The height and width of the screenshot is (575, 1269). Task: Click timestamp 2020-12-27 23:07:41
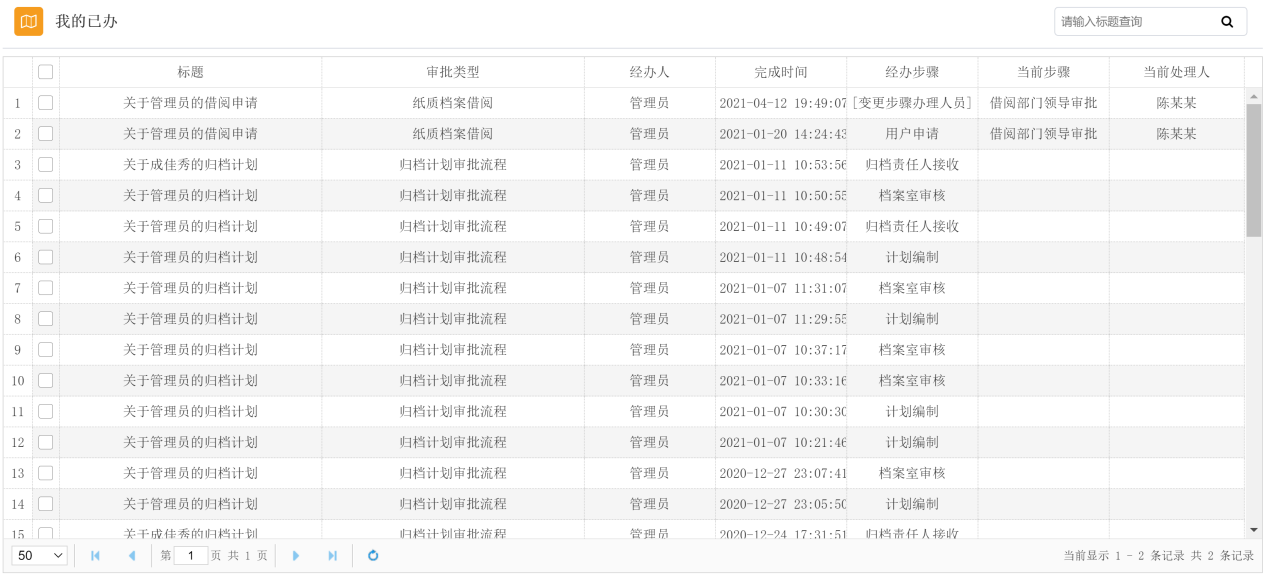pos(783,473)
